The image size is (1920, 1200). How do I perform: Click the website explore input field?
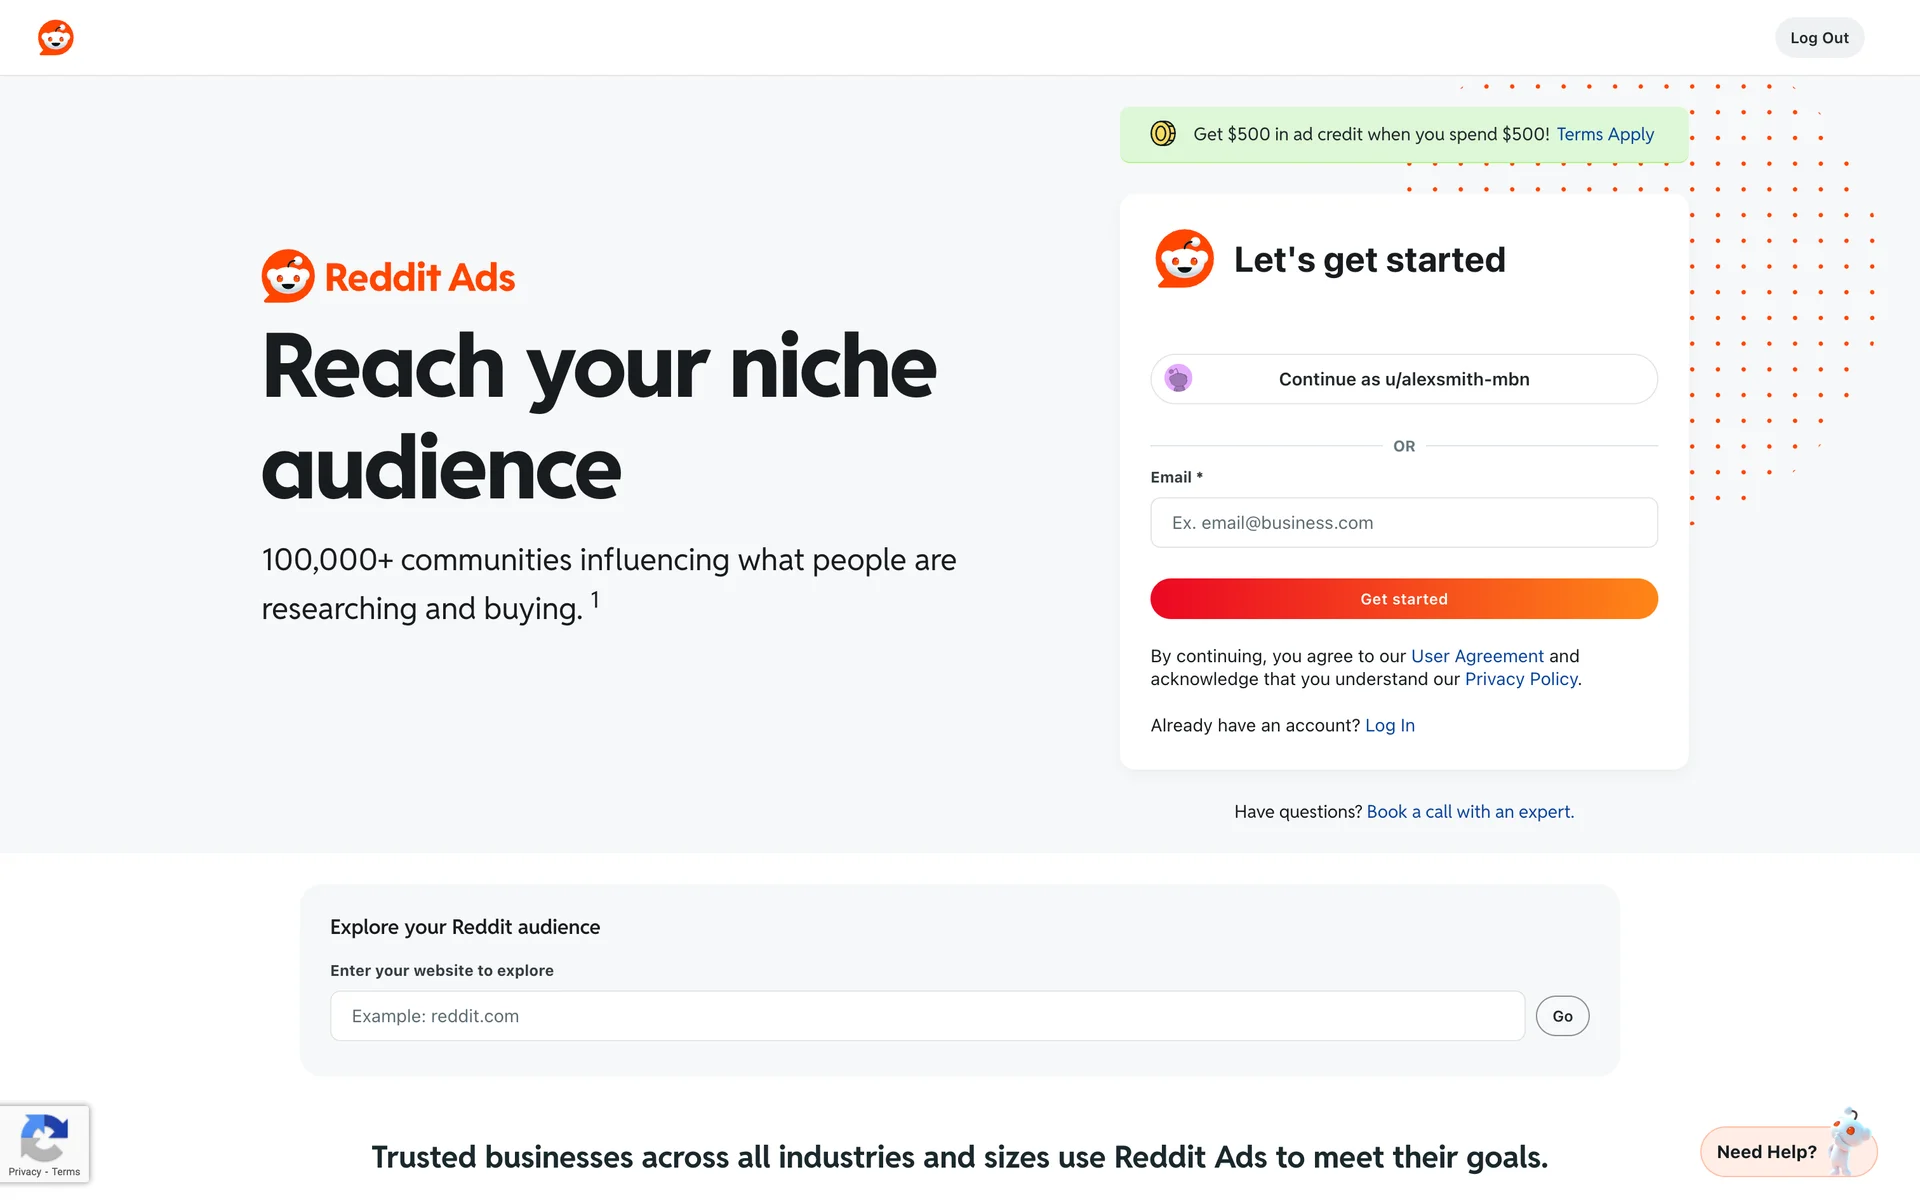coord(927,1016)
